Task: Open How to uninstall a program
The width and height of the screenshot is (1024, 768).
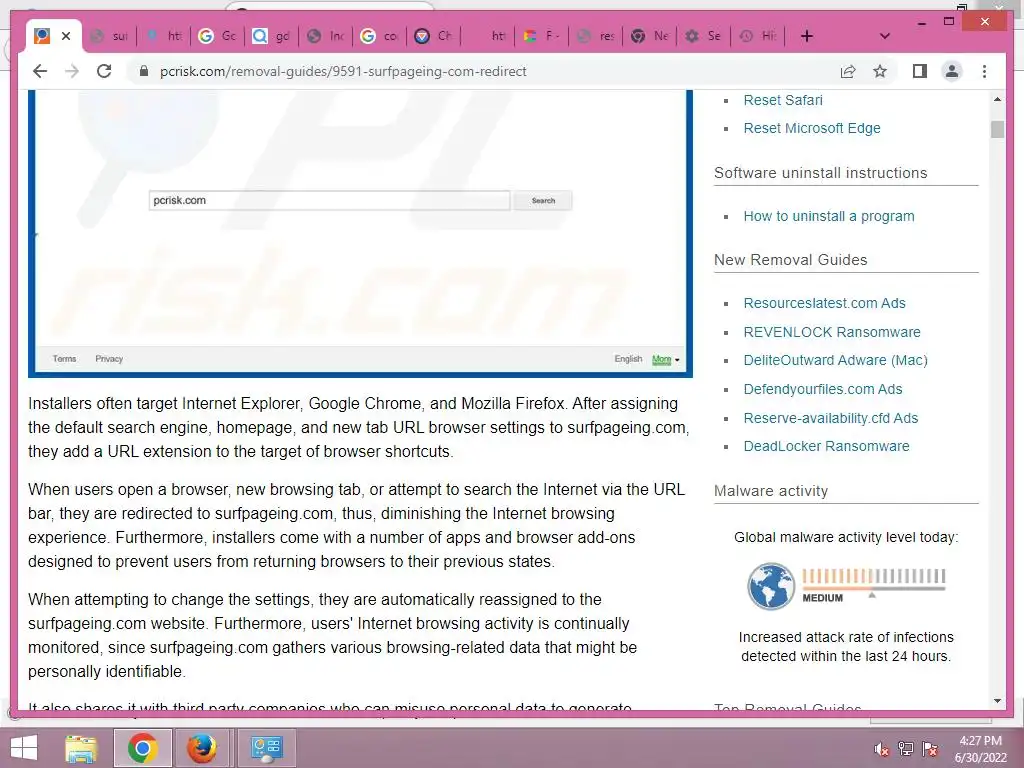Action: [x=829, y=216]
